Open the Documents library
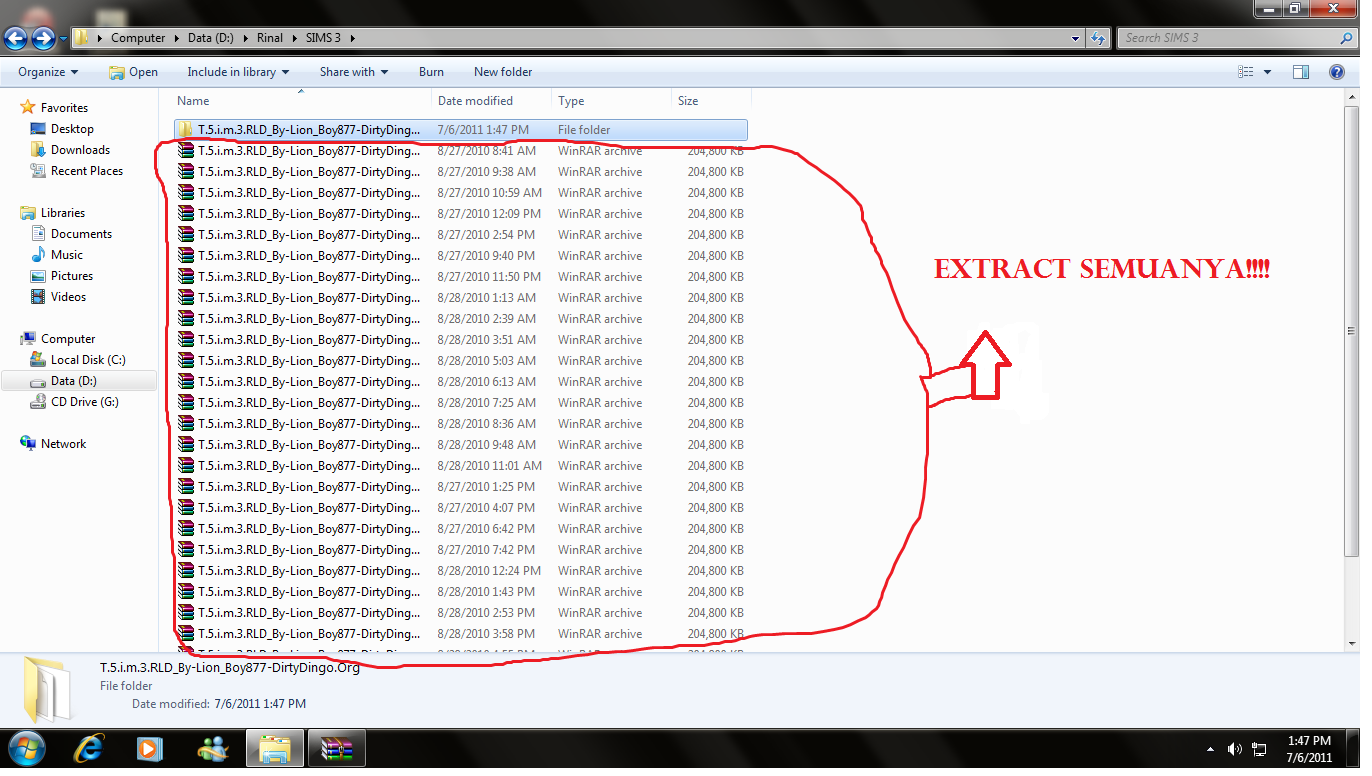 (81, 234)
